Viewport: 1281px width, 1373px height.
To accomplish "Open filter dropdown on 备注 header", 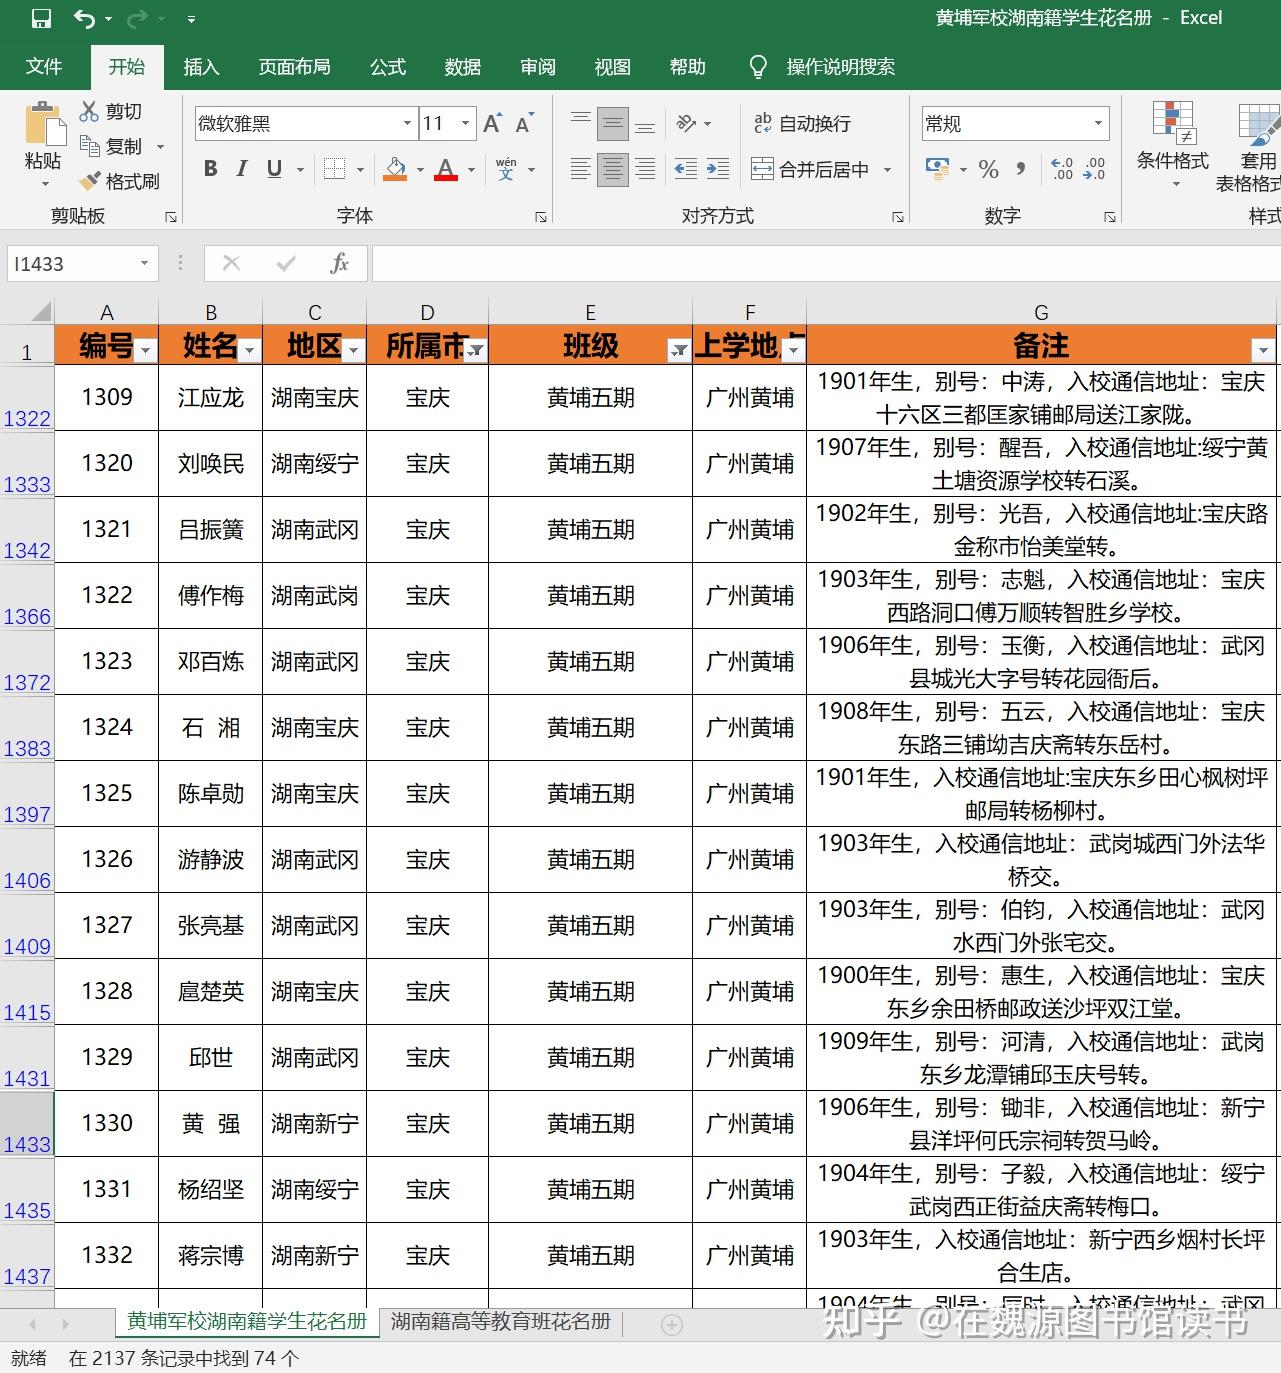I will click(1263, 350).
